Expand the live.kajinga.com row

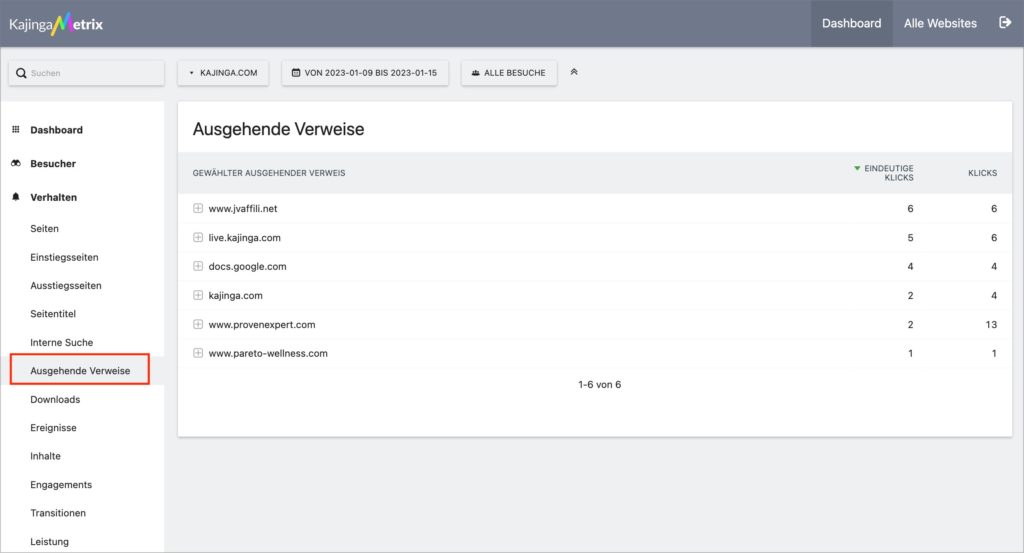pyautogui.click(x=198, y=238)
